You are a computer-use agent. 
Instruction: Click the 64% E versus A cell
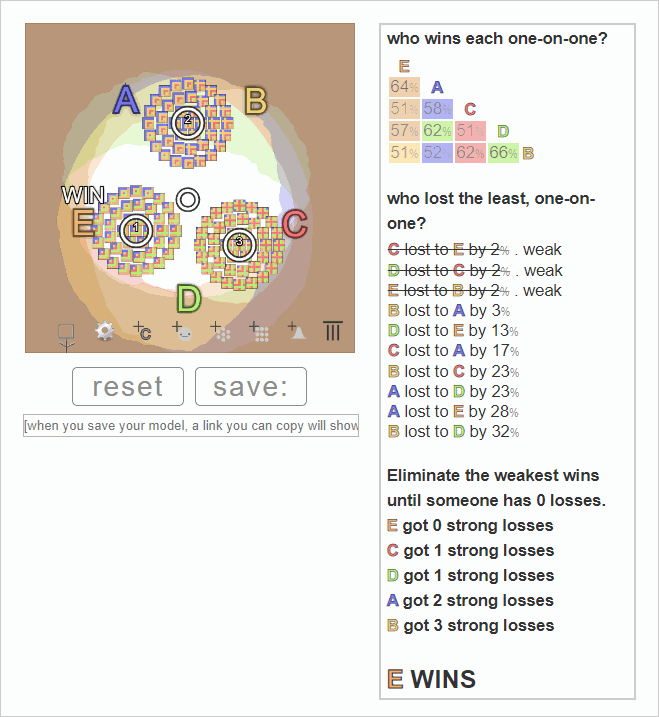click(404, 86)
